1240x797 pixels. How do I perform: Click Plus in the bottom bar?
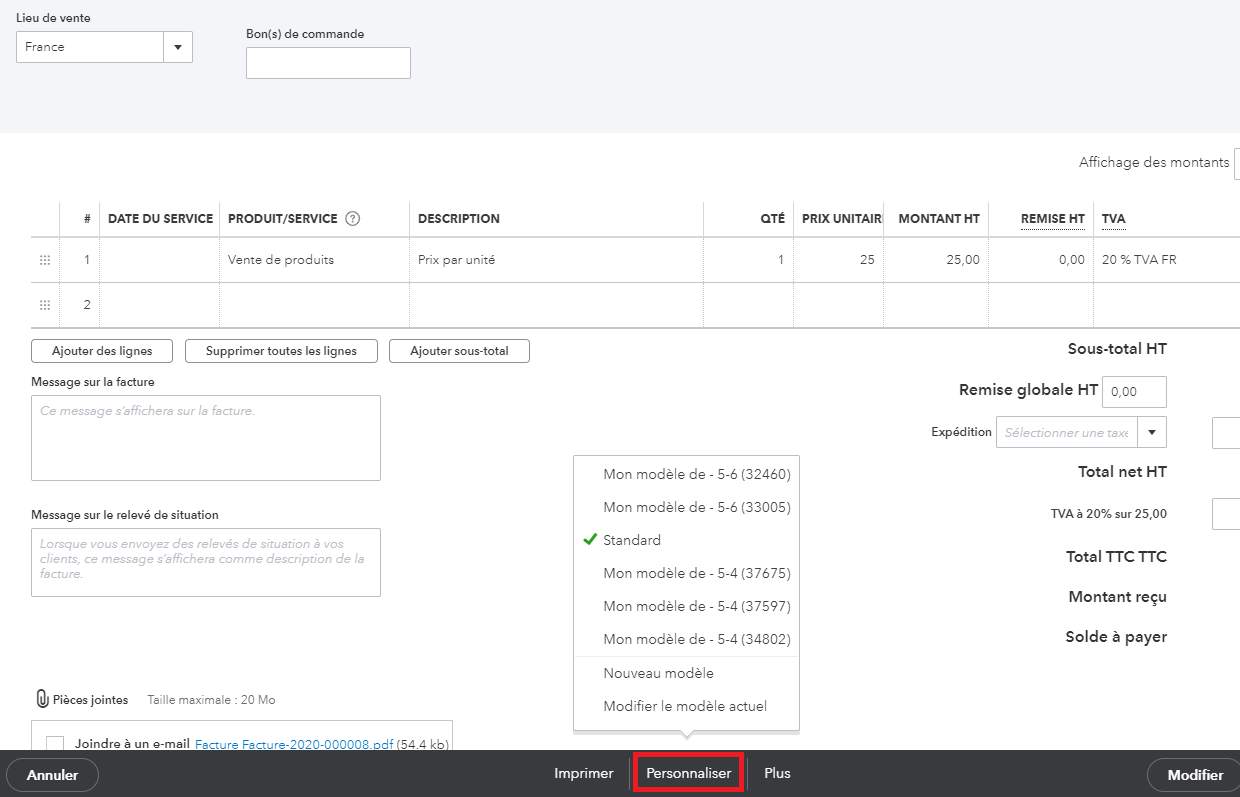point(777,773)
